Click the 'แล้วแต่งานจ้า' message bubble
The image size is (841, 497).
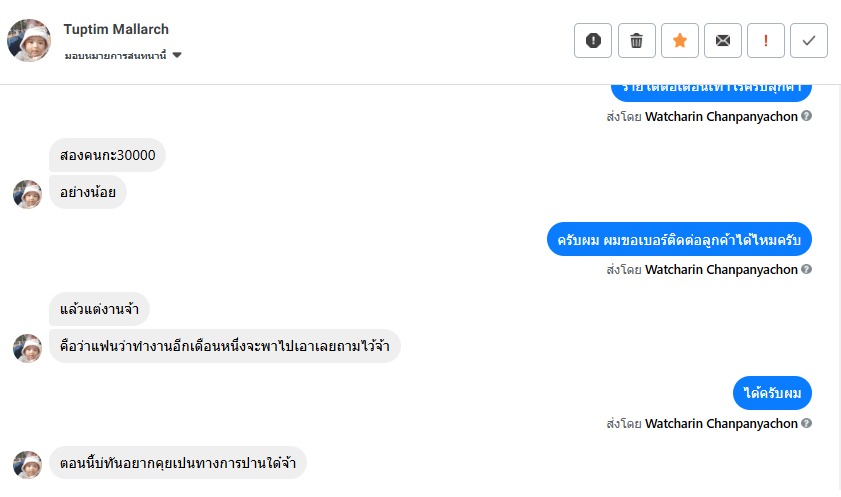pyautogui.click(x=99, y=309)
